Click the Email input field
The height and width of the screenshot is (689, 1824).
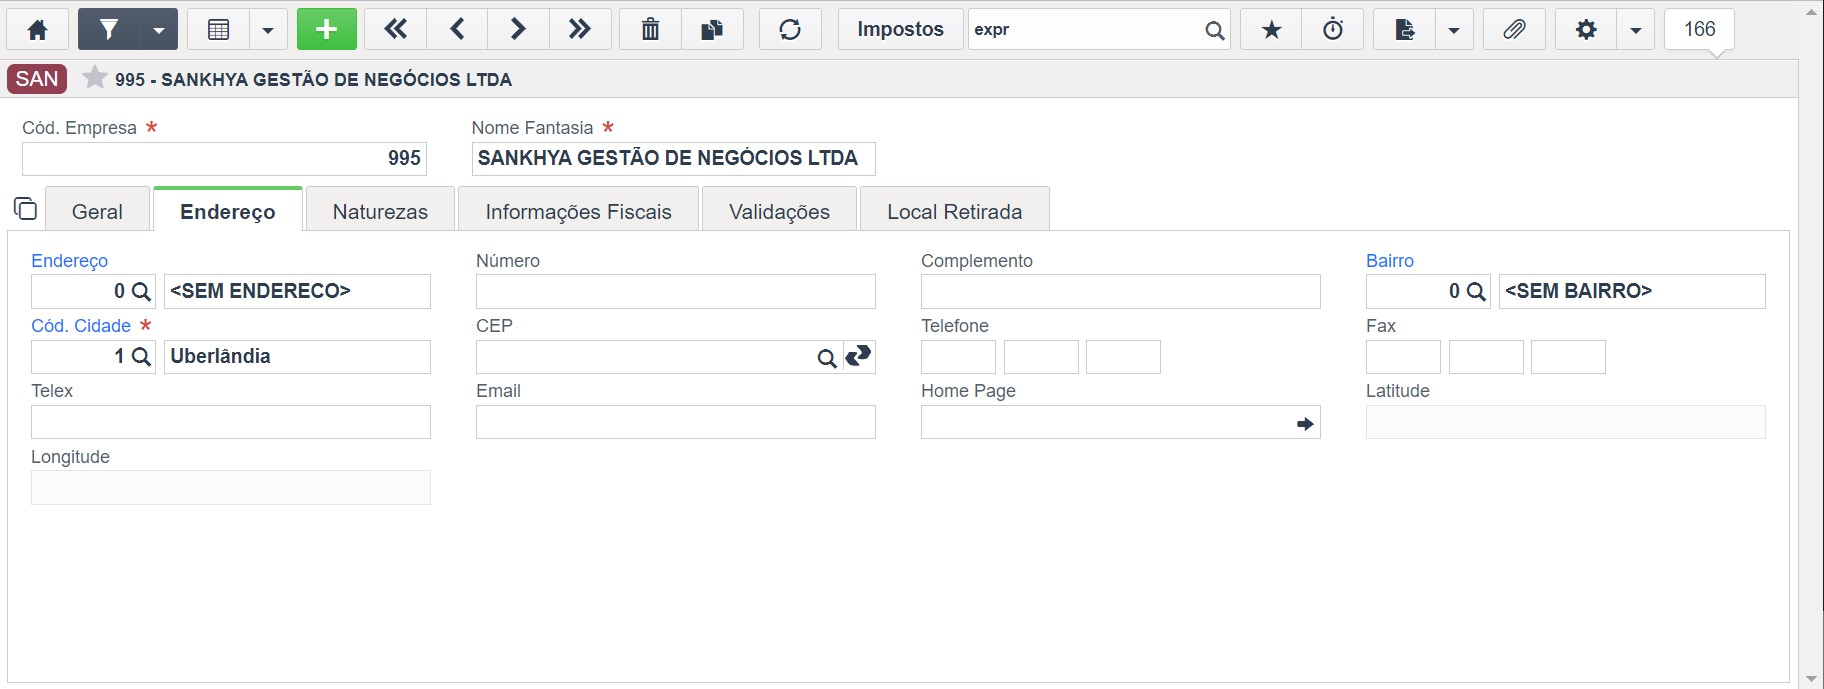676,422
